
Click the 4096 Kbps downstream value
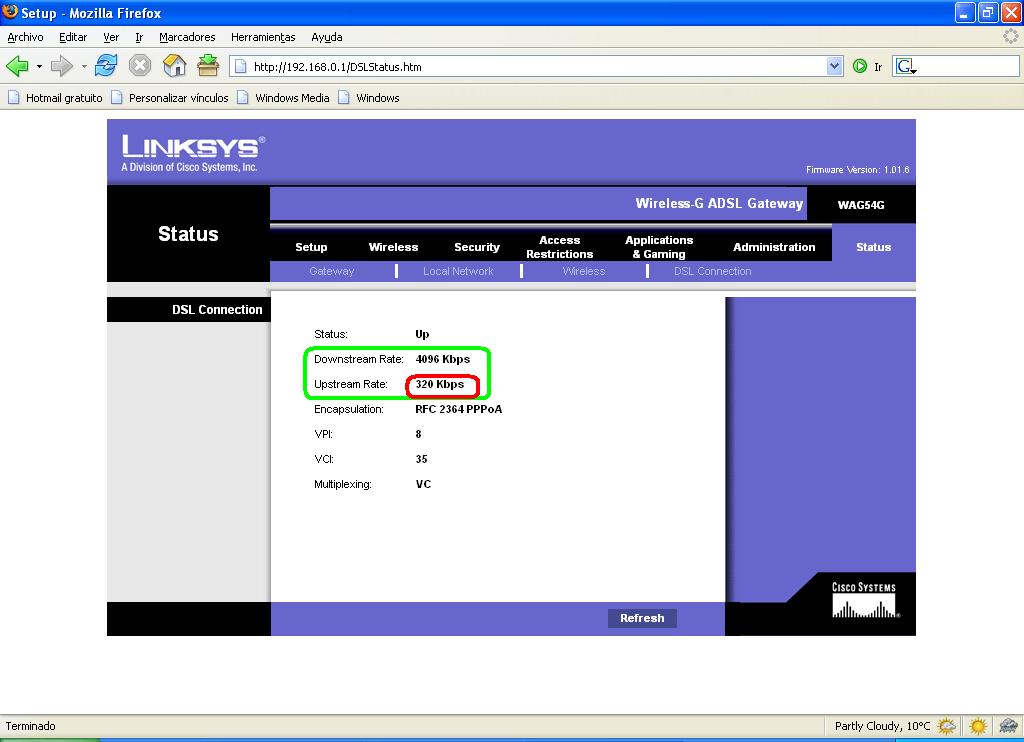coord(443,359)
